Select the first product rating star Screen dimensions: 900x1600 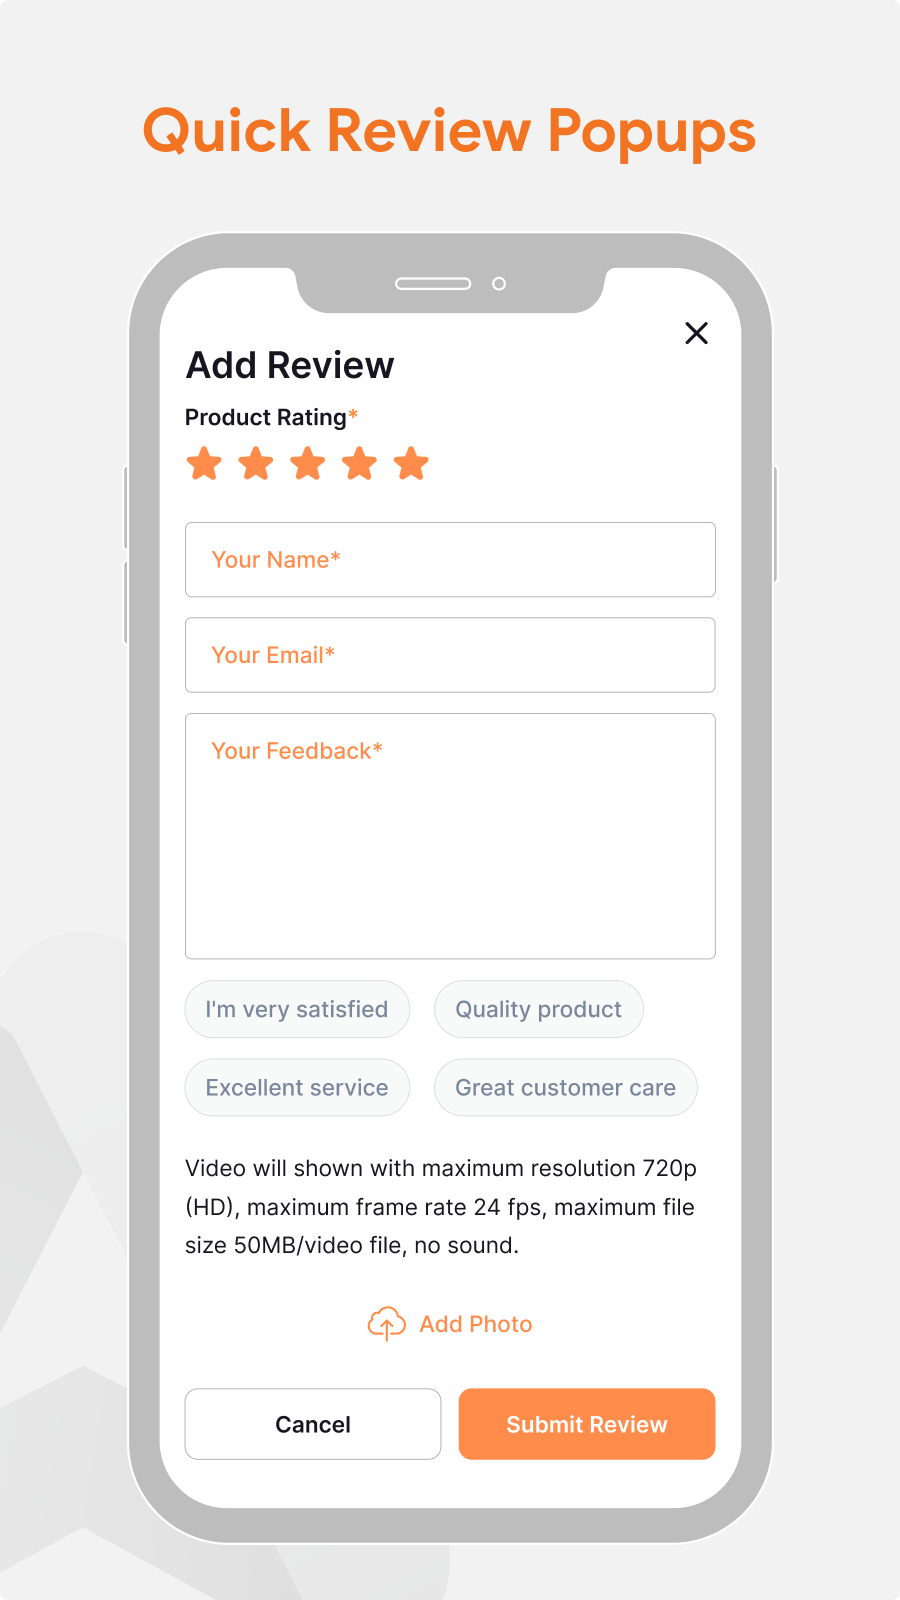204,463
